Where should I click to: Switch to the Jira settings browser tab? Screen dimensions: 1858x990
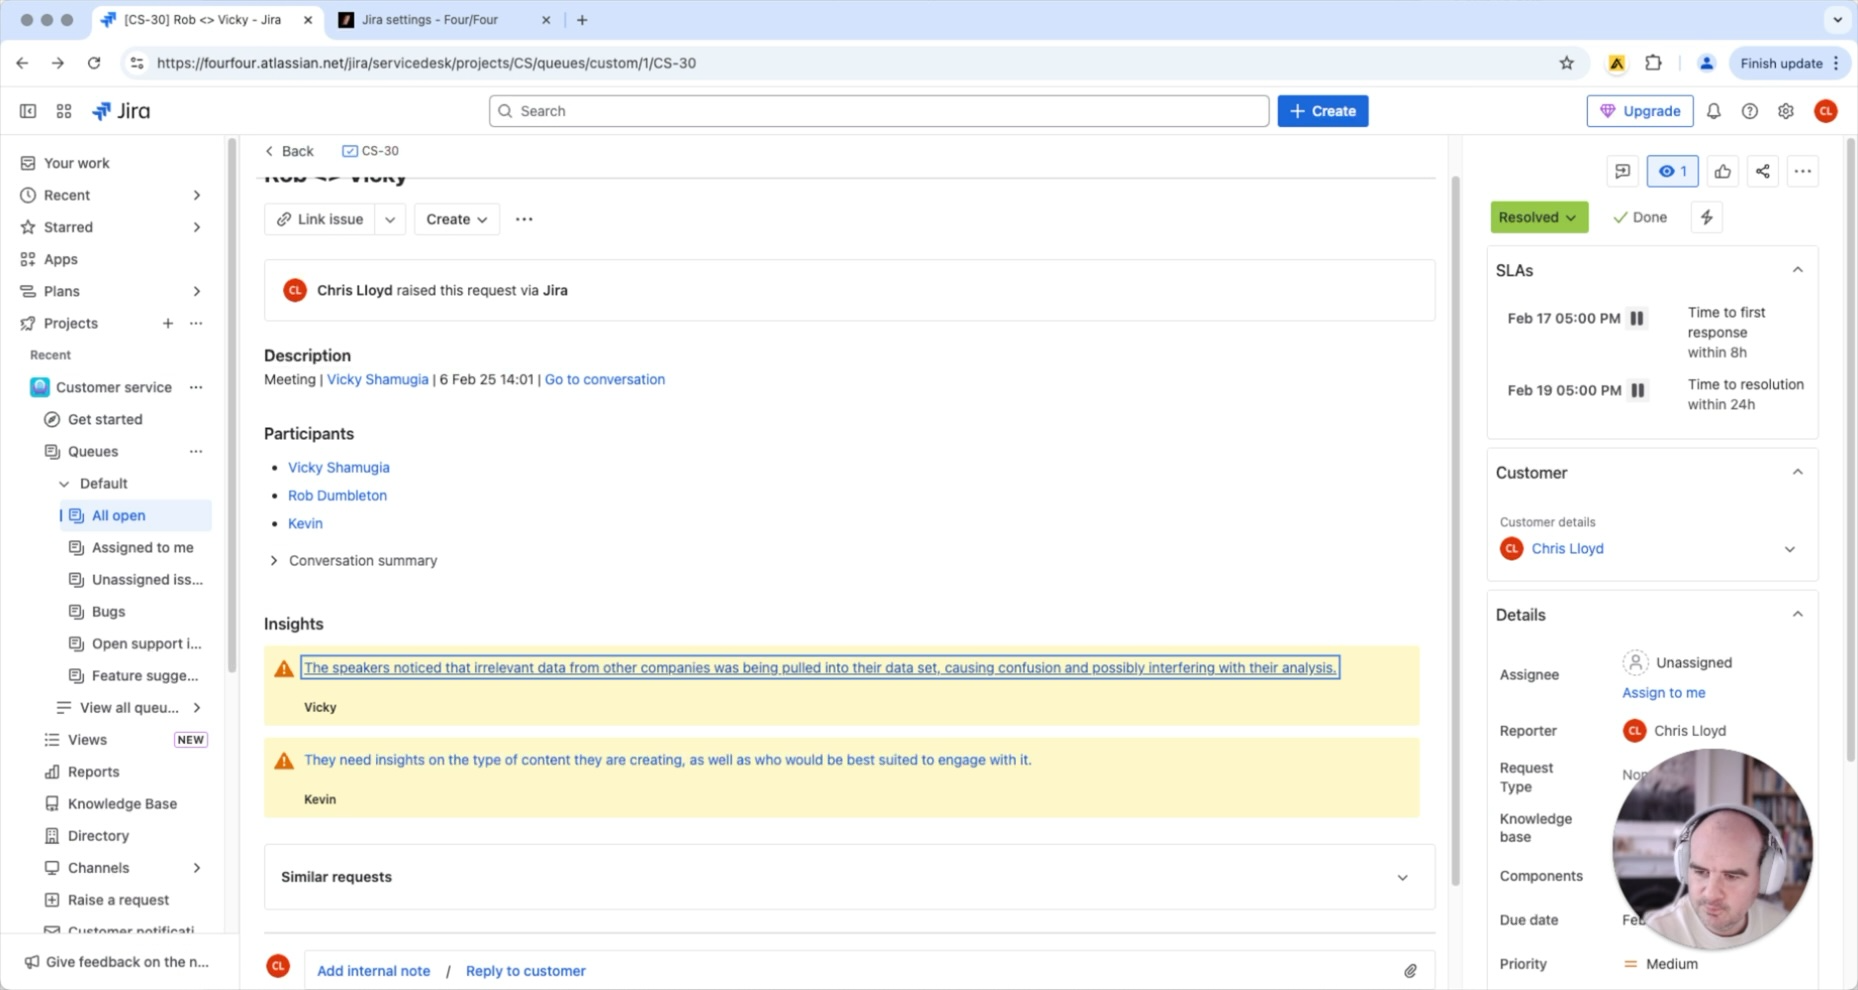(430, 20)
